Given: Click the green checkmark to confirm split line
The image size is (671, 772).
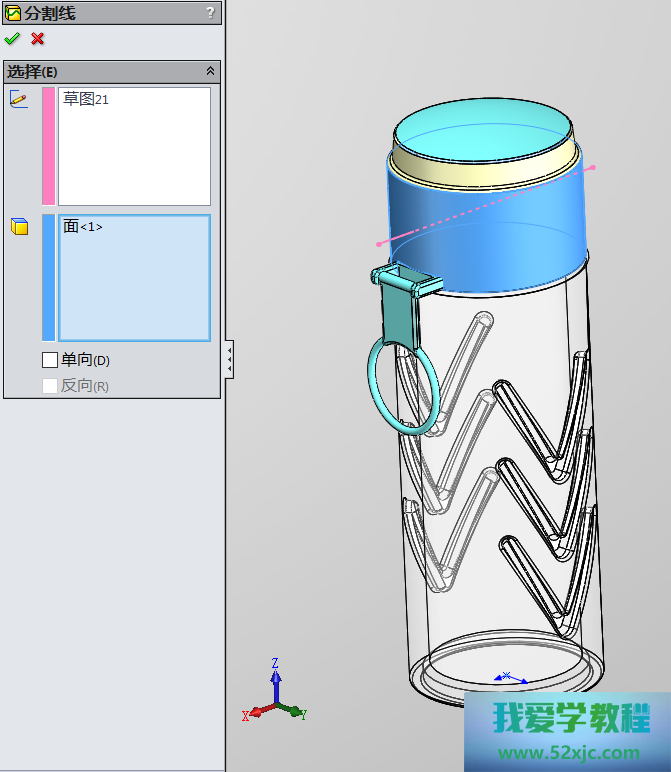Looking at the screenshot, I should pos(12,39).
